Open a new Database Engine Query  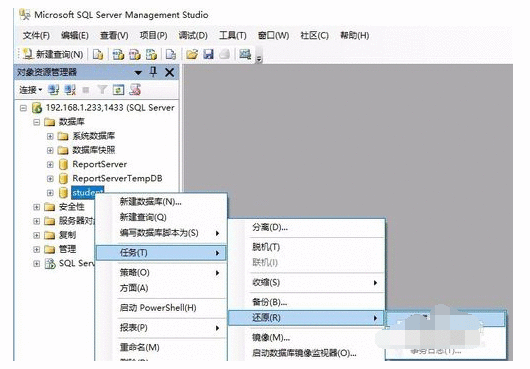(x=98, y=54)
